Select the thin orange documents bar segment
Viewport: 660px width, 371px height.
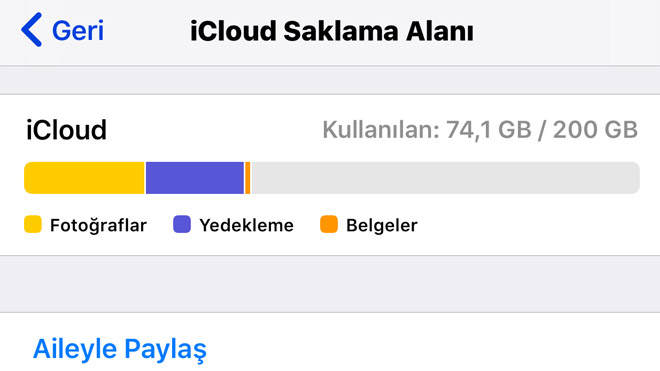click(x=248, y=178)
